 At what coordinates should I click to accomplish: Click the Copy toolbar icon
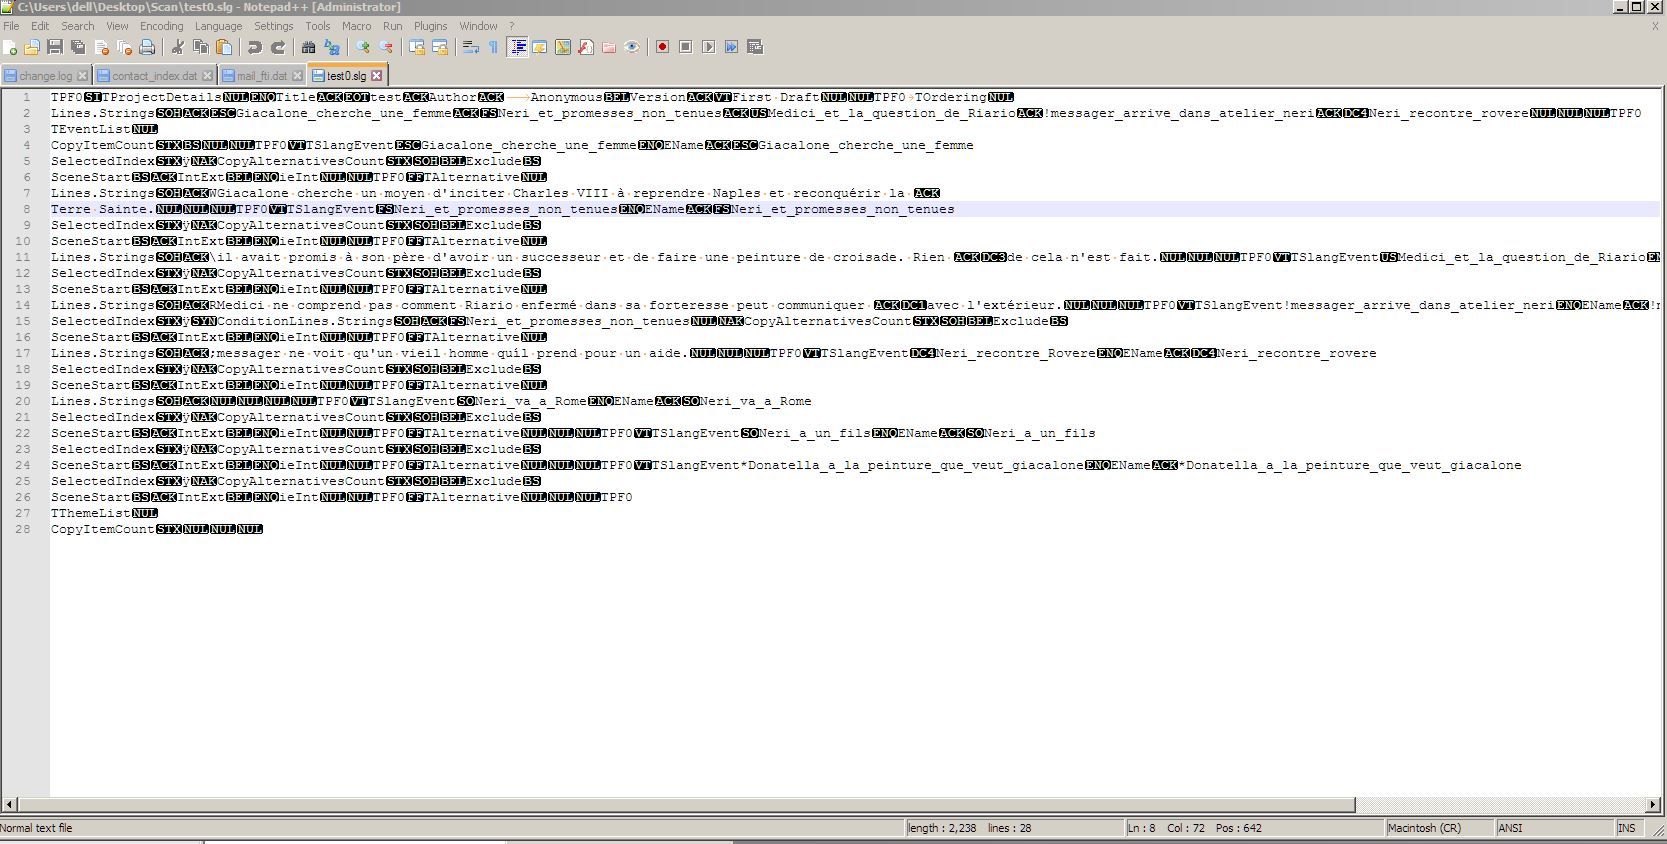pyautogui.click(x=200, y=47)
